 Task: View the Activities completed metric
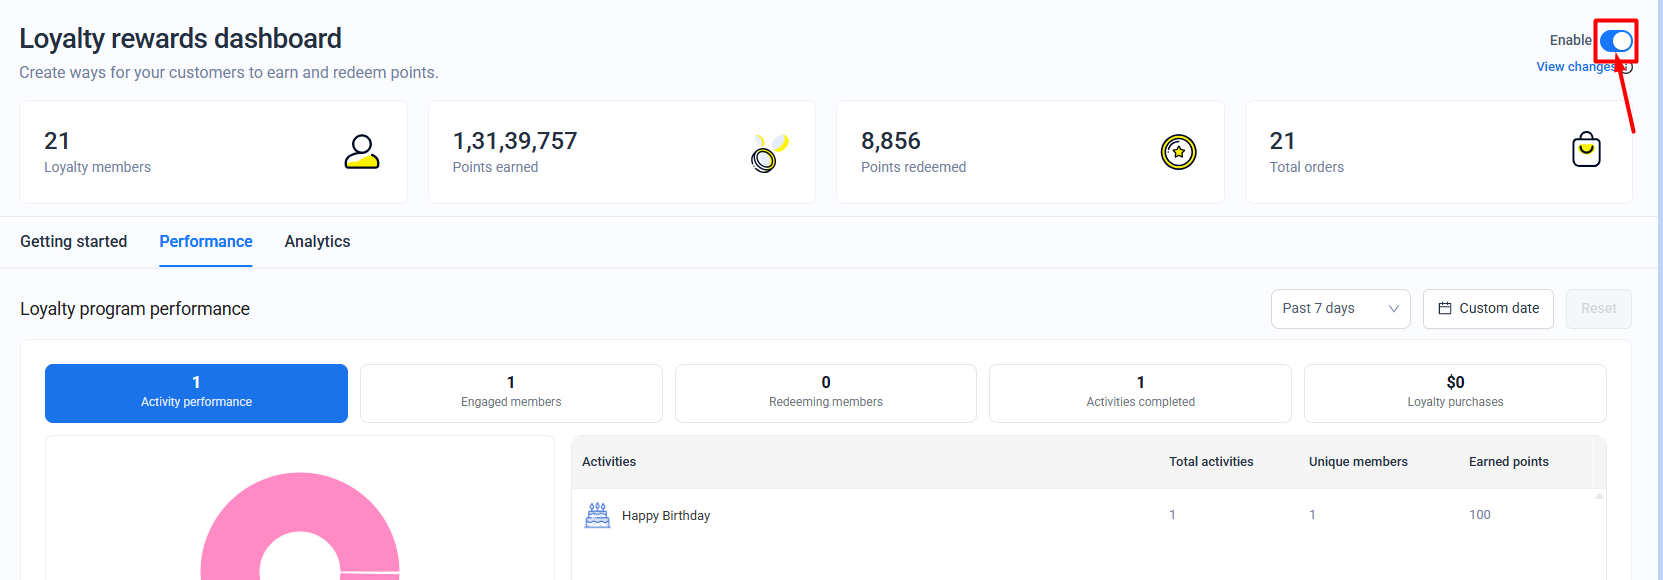tap(1140, 393)
